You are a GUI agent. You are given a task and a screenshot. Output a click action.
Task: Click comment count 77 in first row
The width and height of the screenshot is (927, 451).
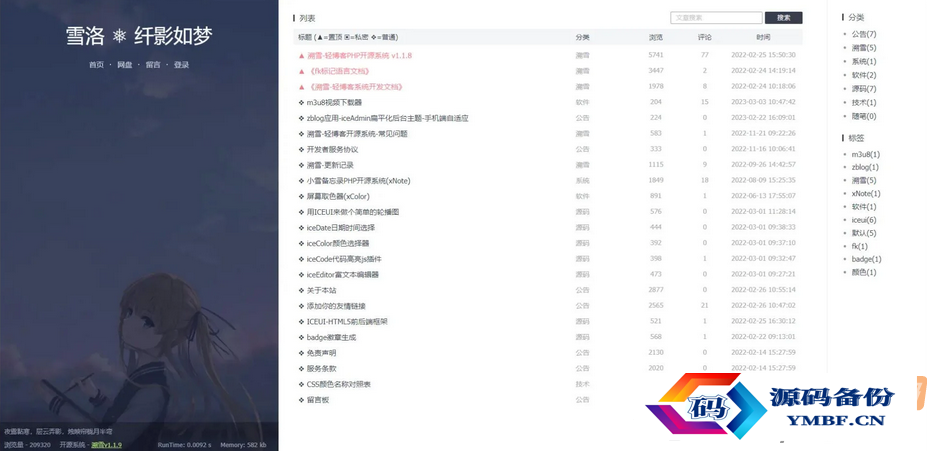tap(705, 55)
